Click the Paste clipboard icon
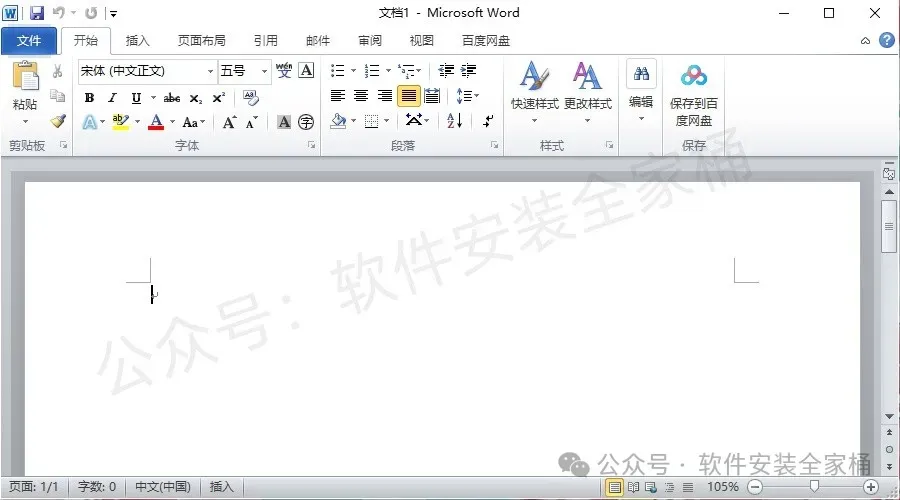Viewport: 900px width, 500px height. pos(26,76)
